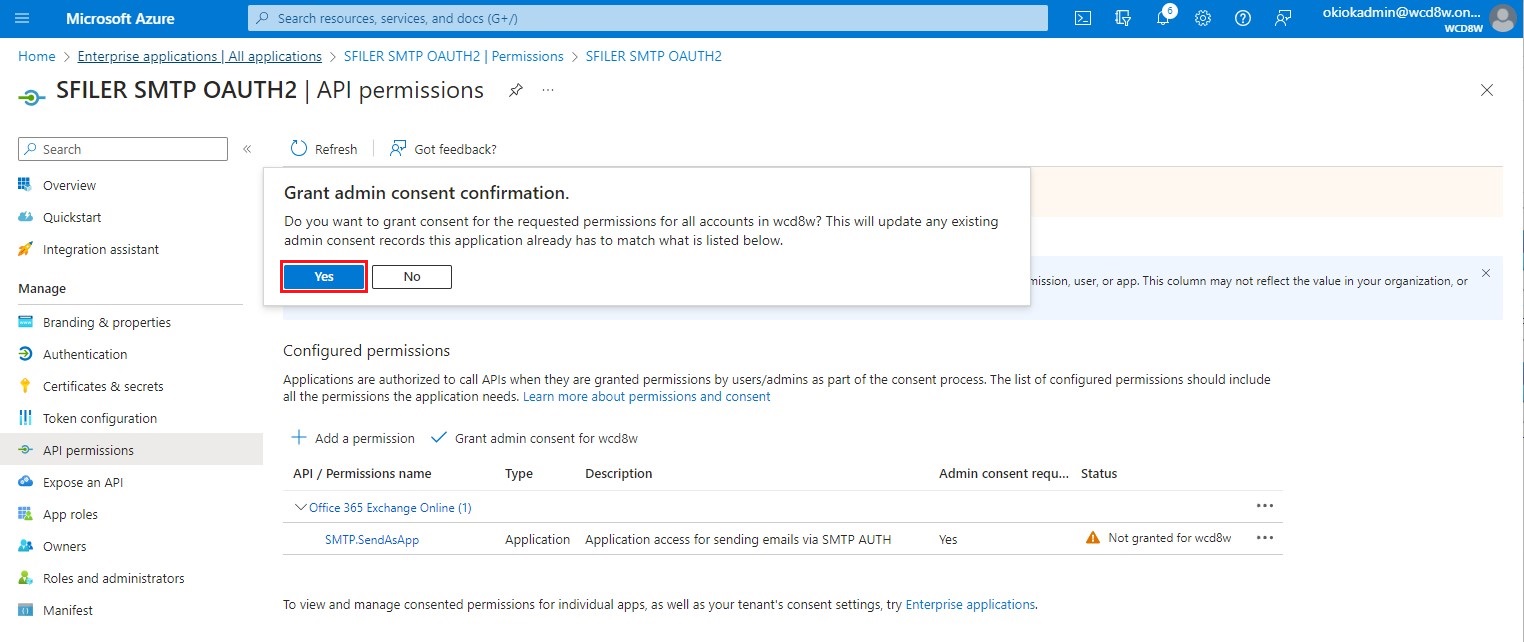Open the SMTP.SendAsApp permission

click(372, 539)
